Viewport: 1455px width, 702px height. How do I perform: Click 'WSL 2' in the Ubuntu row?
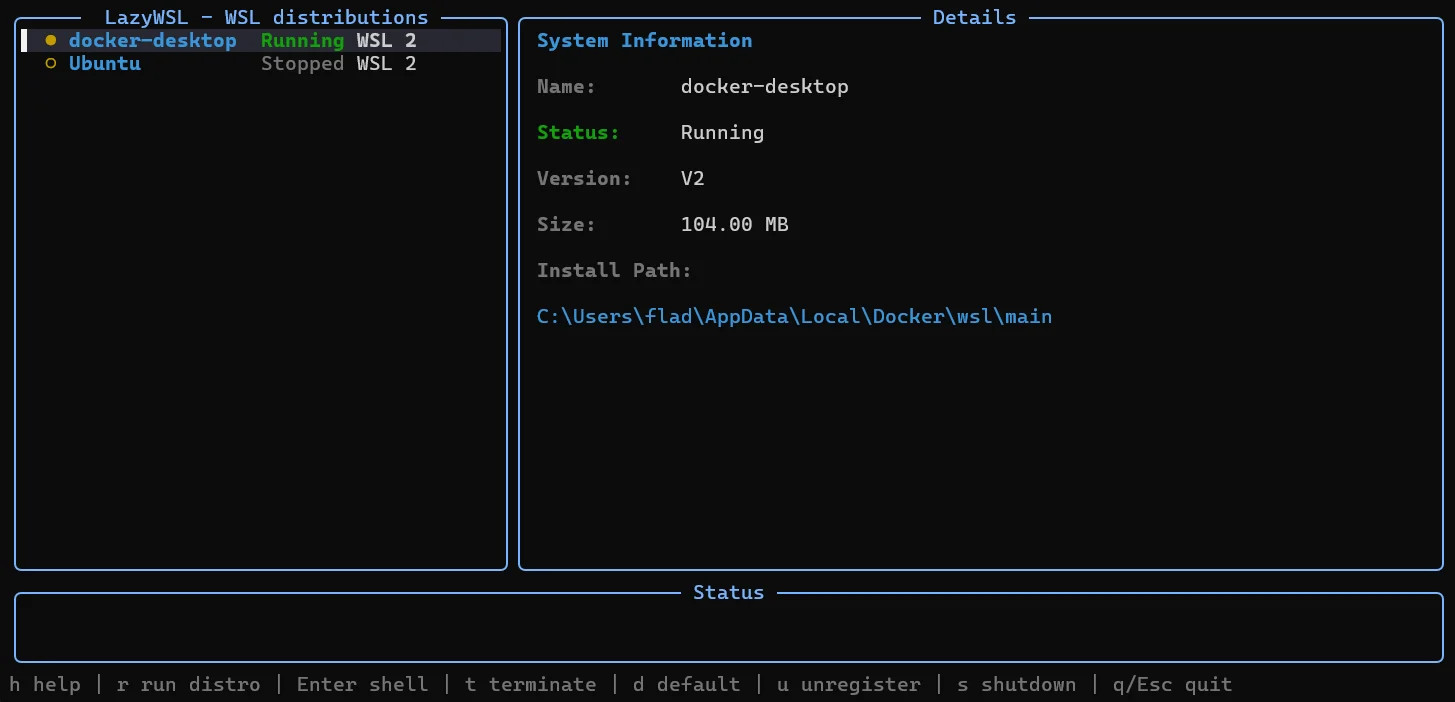(x=387, y=64)
